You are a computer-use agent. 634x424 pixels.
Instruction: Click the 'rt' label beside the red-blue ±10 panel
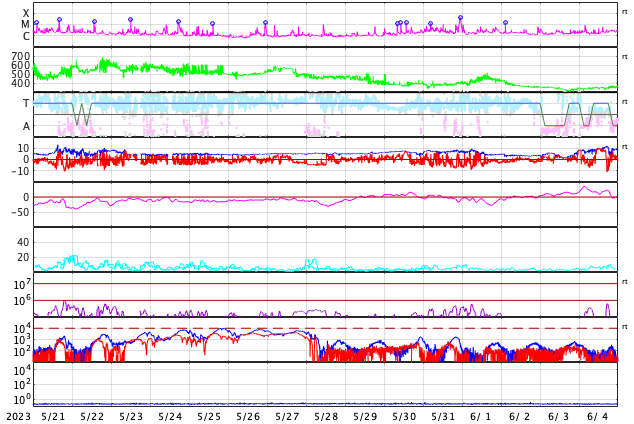(x=625, y=147)
